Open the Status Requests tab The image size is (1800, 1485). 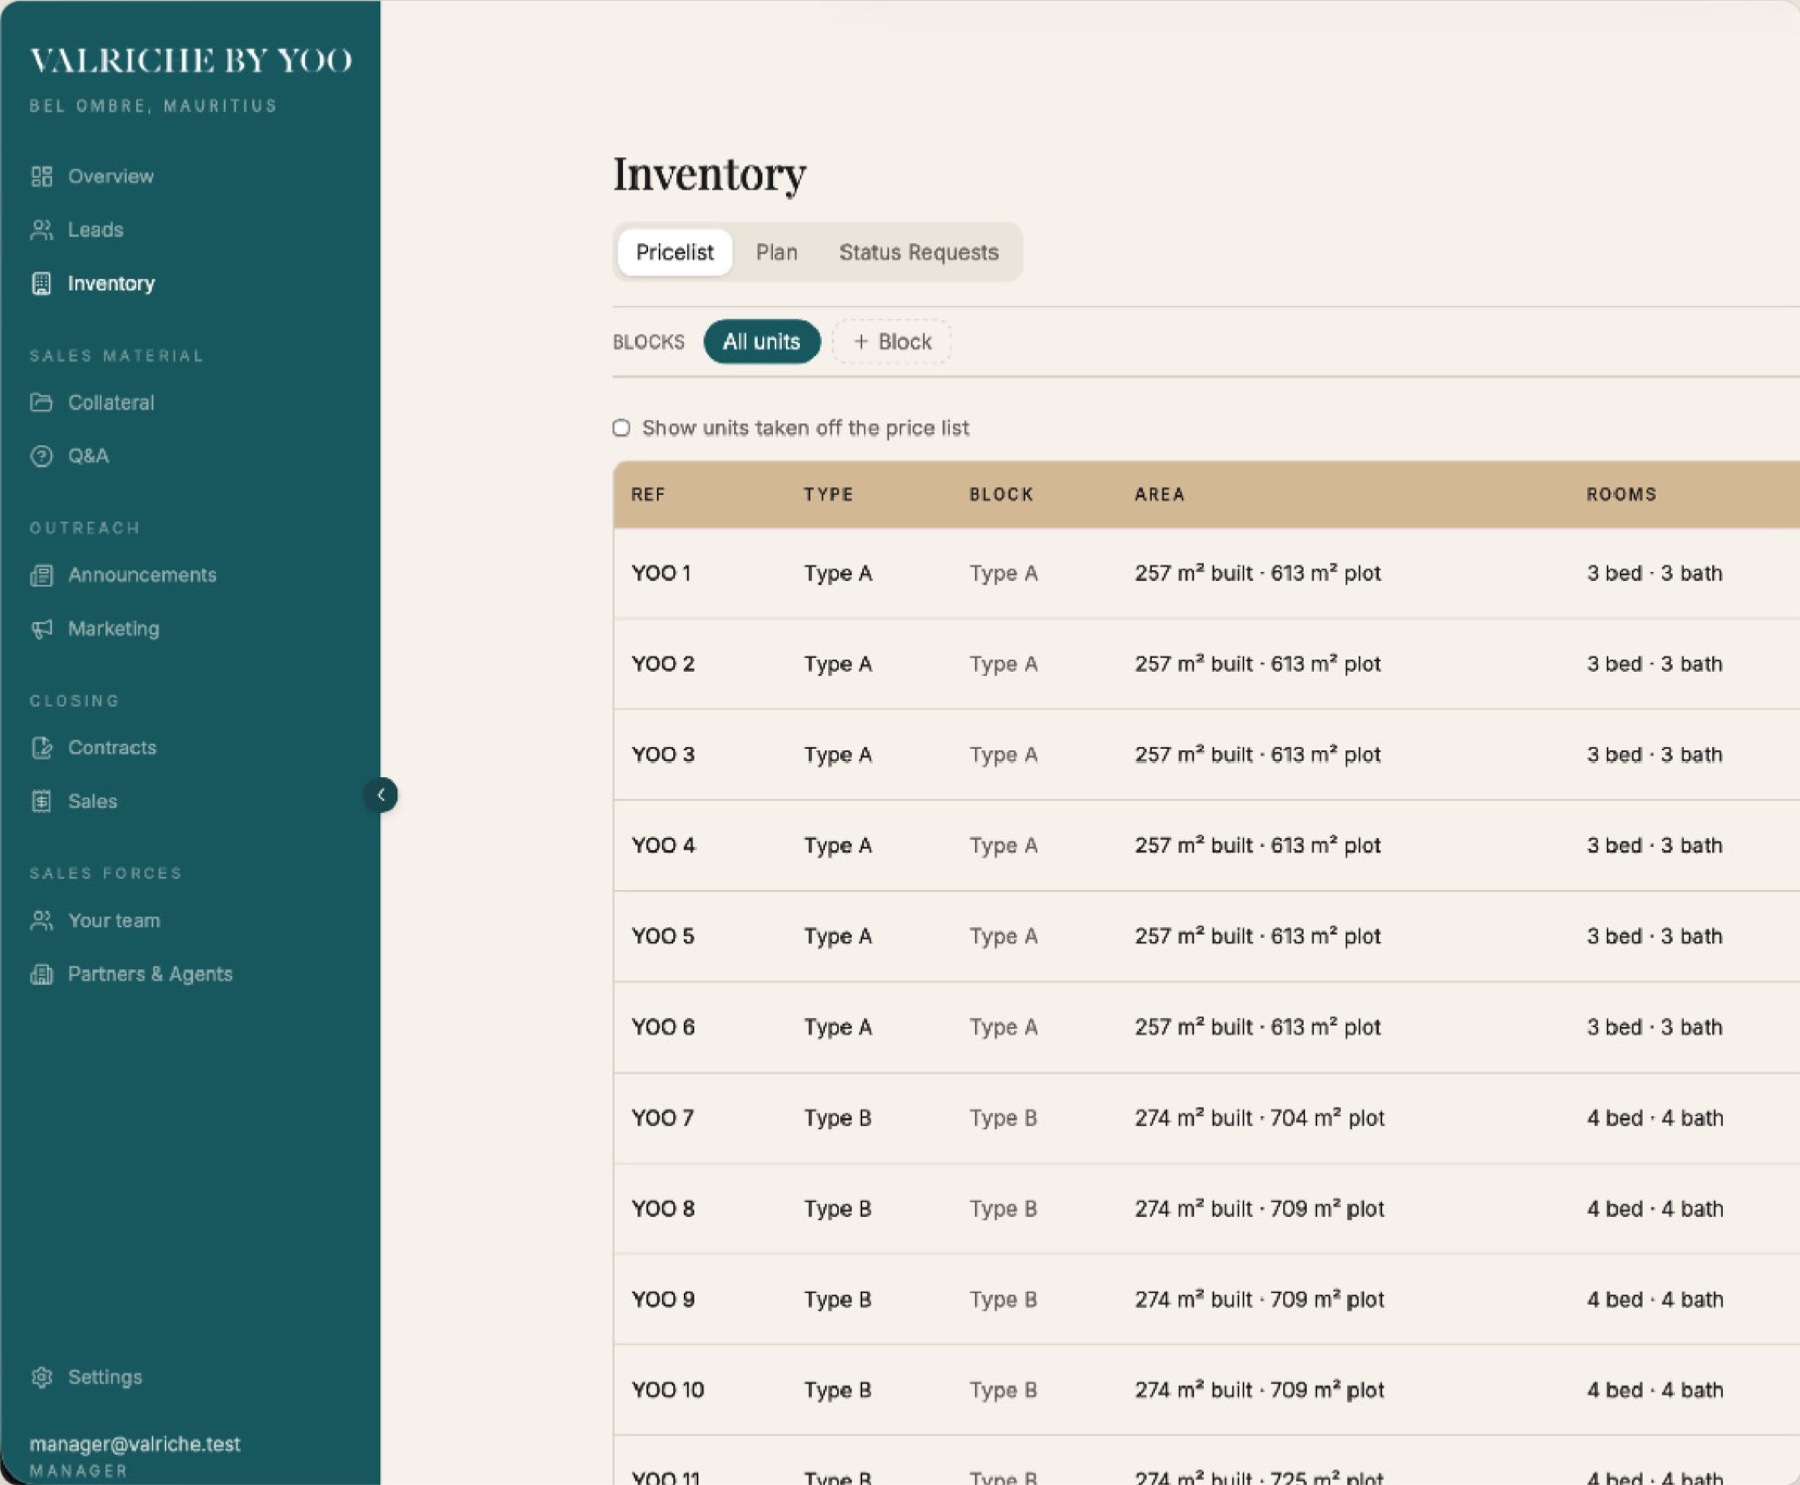(x=919, y=252)
